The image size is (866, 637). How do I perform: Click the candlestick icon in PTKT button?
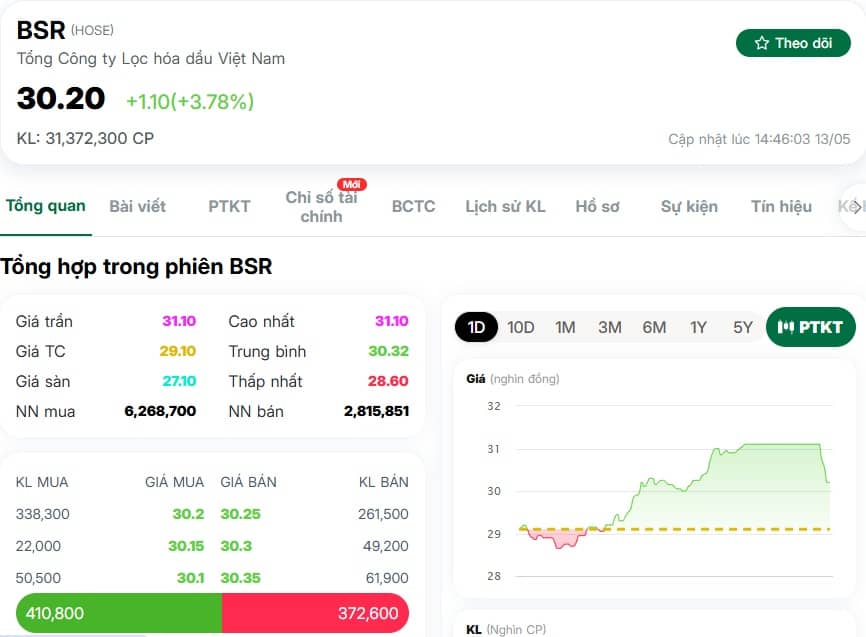[x=785, y=328]
